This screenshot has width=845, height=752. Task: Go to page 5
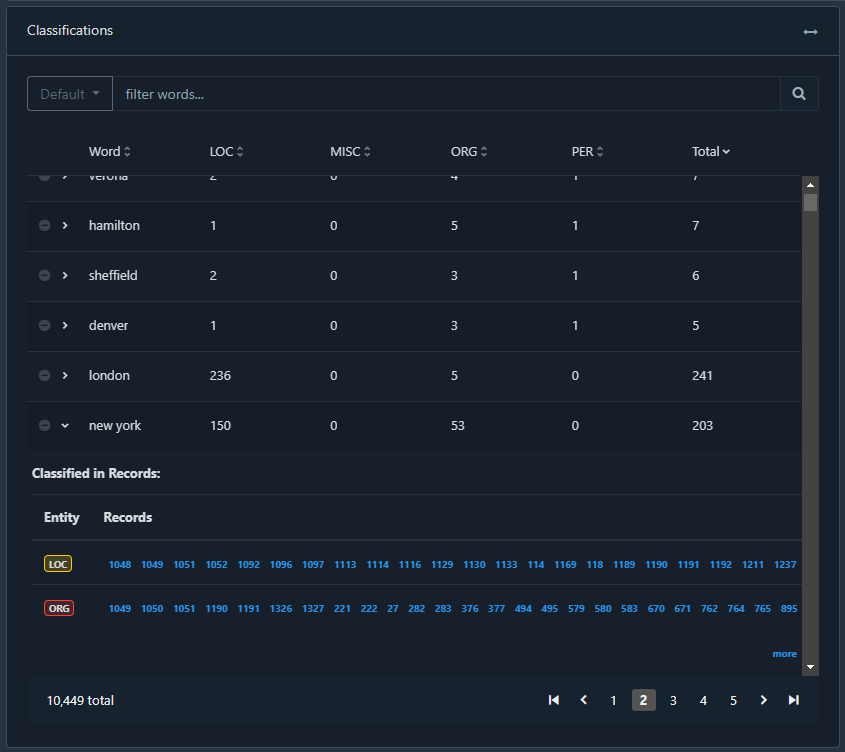point(733,700)
